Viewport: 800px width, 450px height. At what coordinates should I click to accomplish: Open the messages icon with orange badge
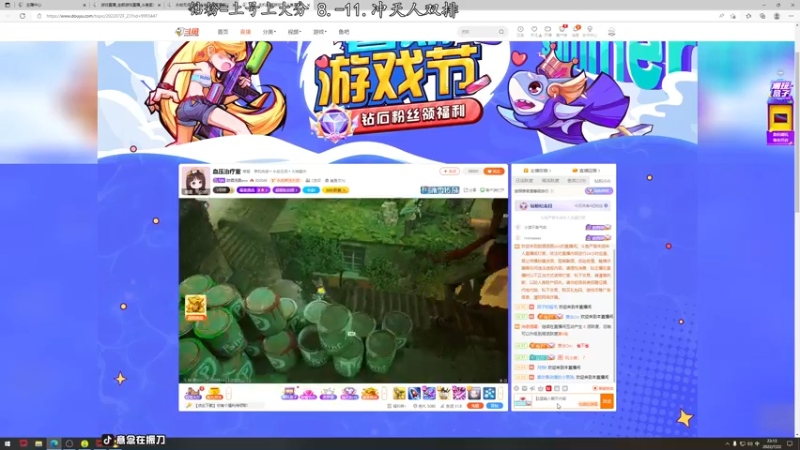tap(576, 31)
